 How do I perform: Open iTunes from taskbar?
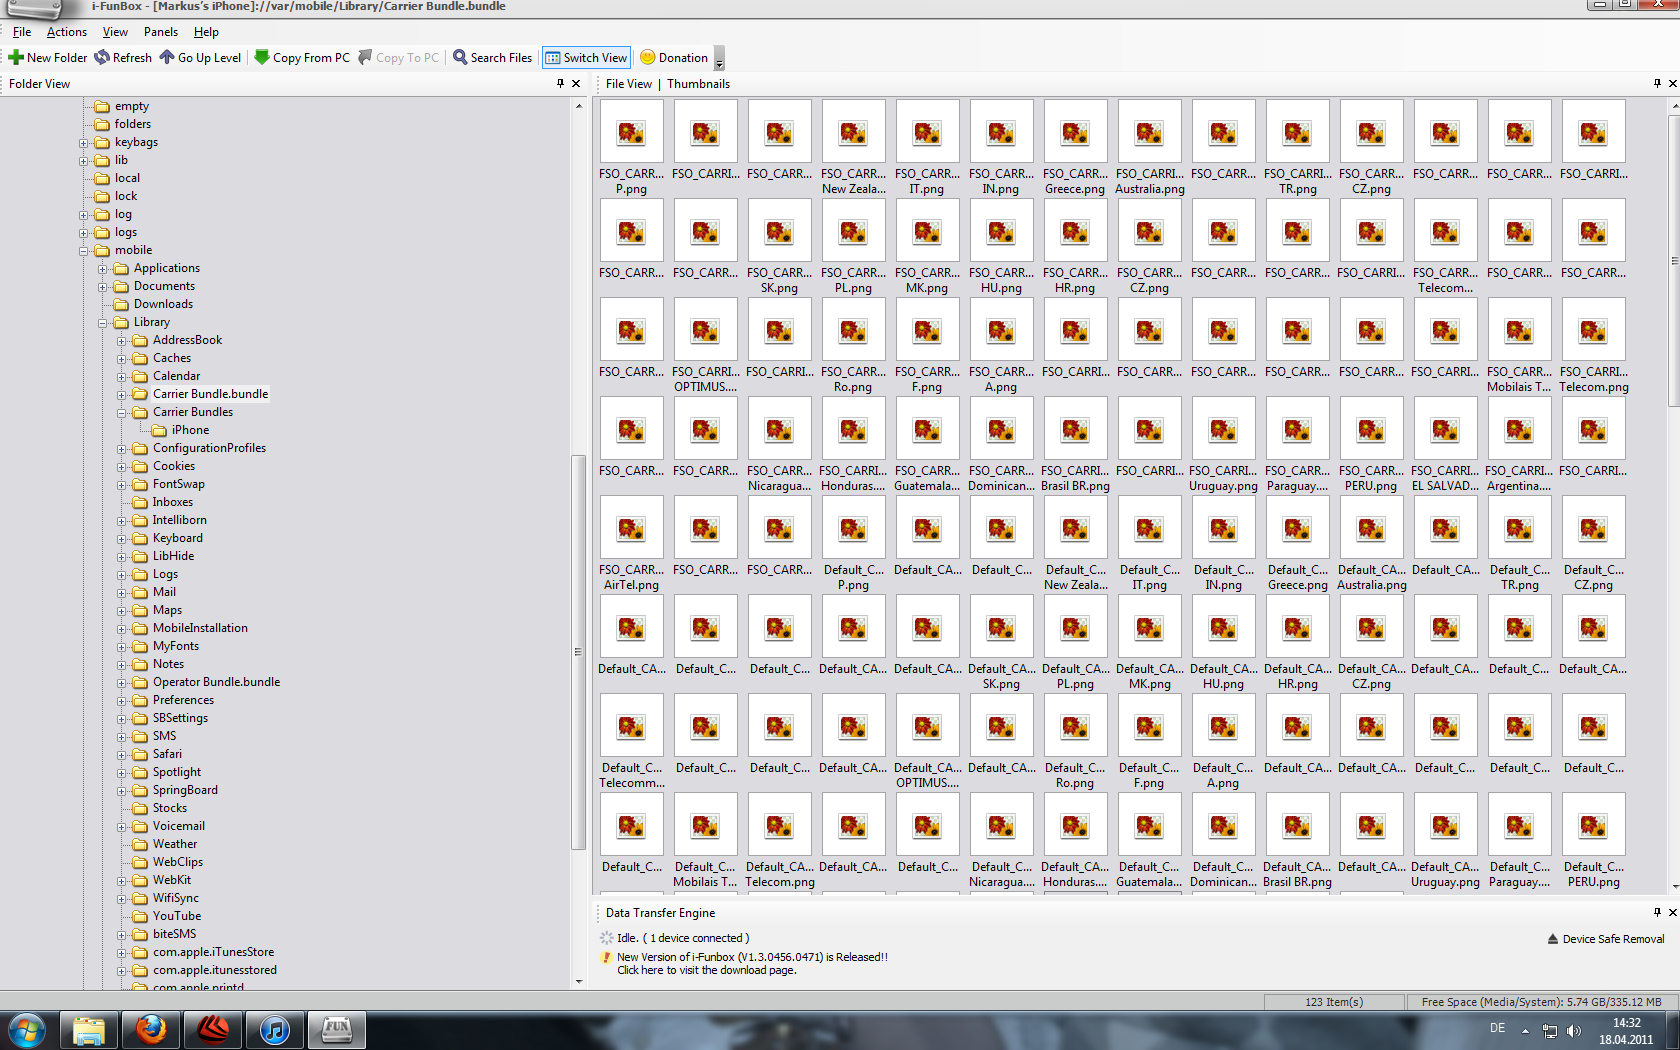(x=275, y=1030)
